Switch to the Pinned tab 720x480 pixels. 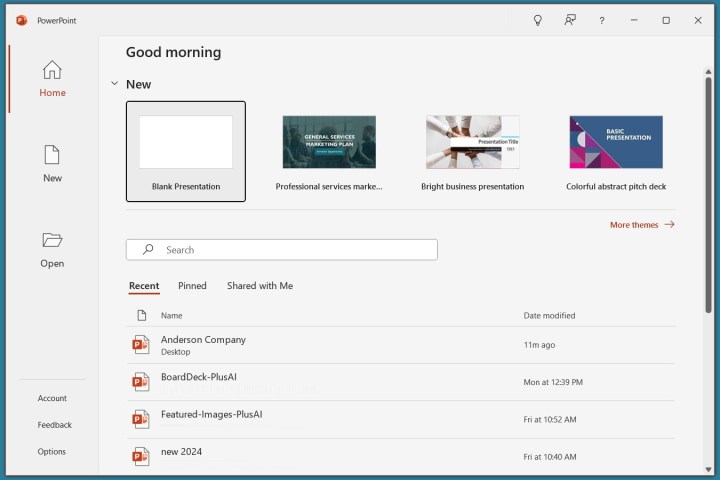[192, 286]
